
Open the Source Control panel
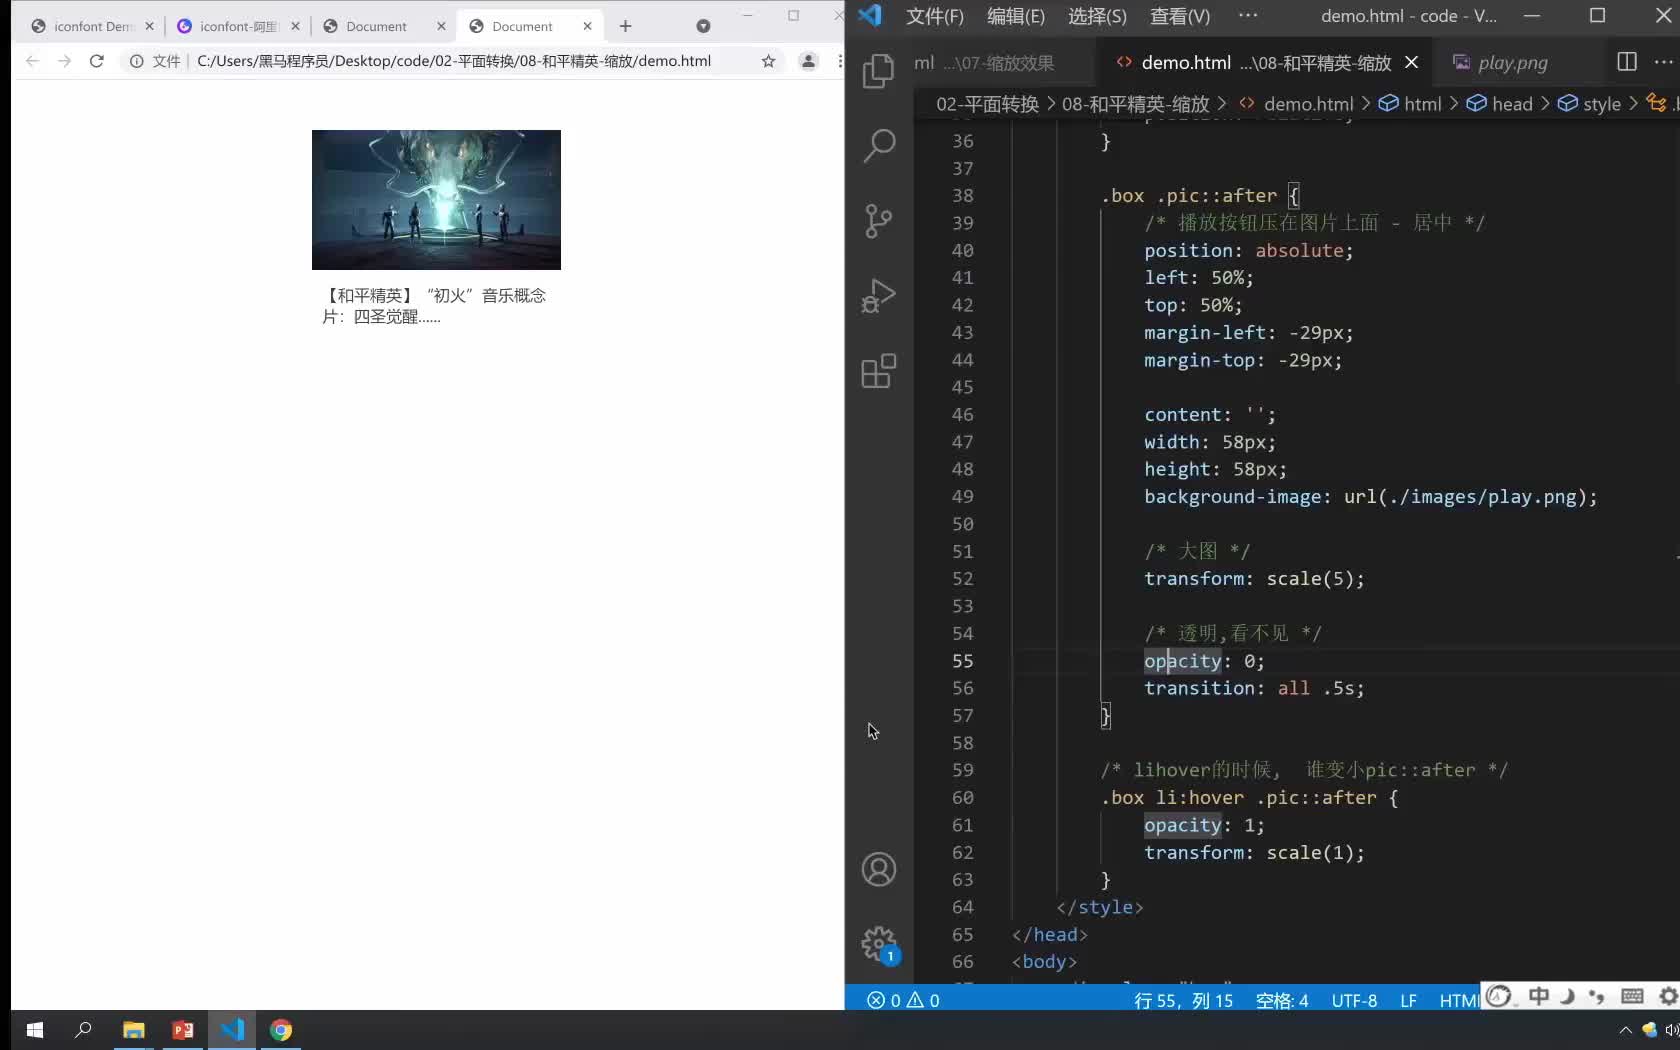pyautogui.click(x=878, y=221)
